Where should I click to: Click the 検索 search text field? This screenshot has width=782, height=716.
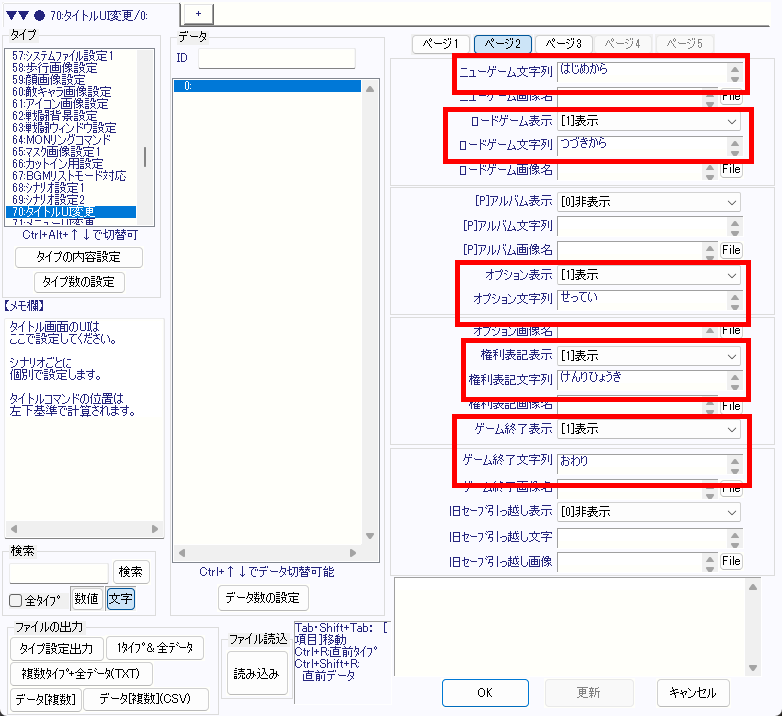click(59, 572)
